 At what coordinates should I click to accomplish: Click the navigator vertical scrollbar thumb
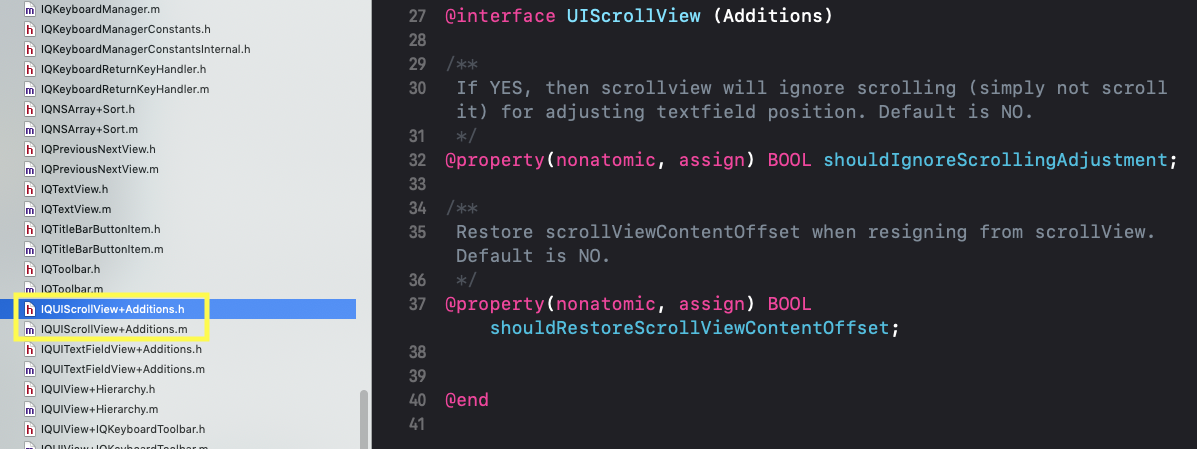(x=363, y=419)
